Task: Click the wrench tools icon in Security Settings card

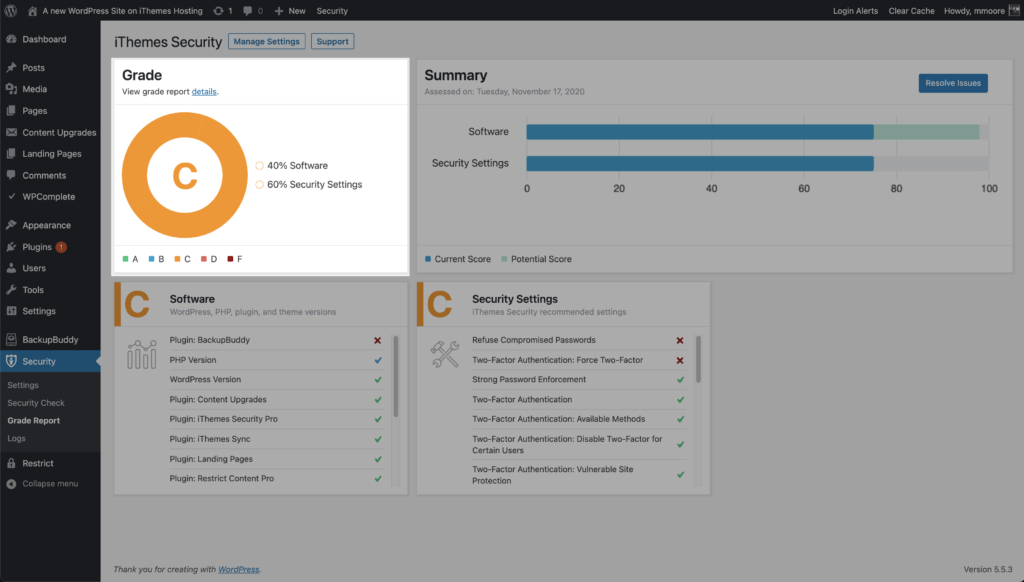Action: click(445, 354)
